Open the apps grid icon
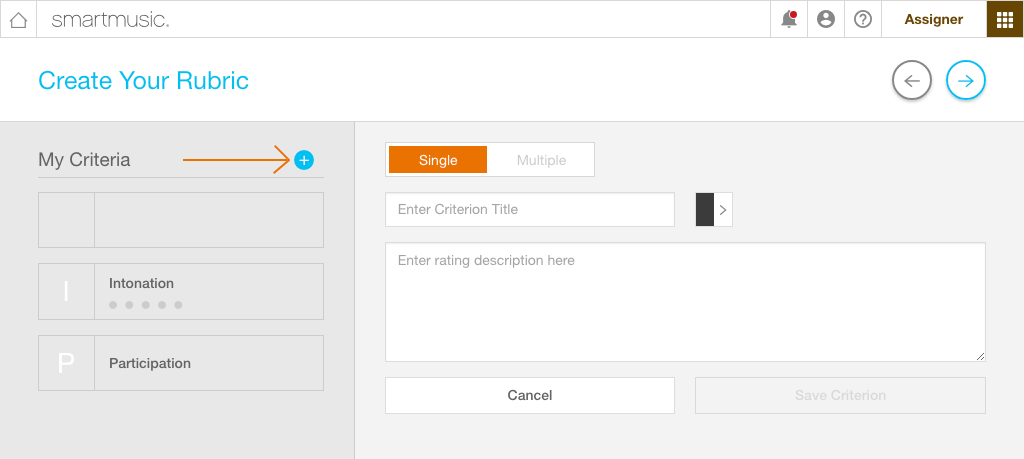Screen dimensions: 1024x459 coord(1005,20)
